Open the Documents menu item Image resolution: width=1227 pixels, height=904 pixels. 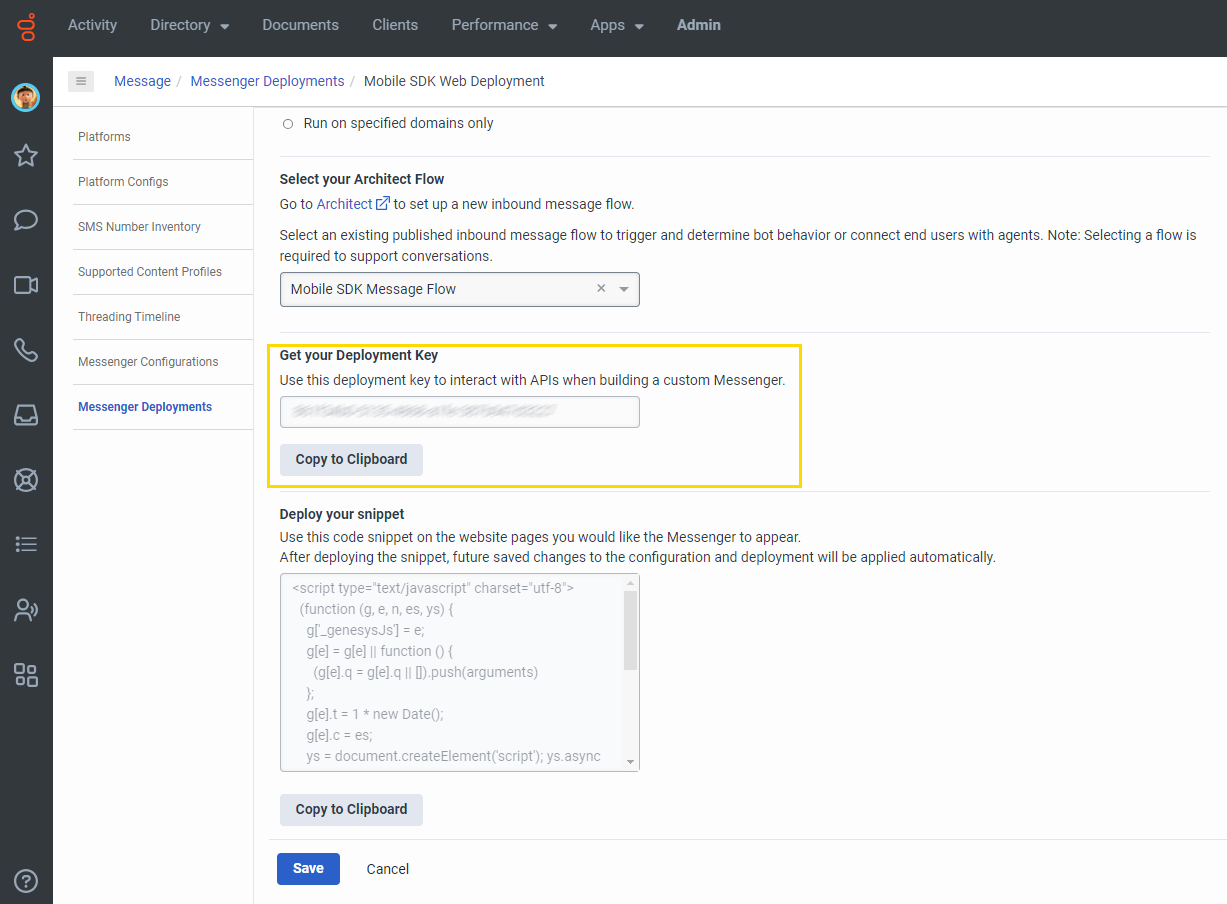coord(300,25)
